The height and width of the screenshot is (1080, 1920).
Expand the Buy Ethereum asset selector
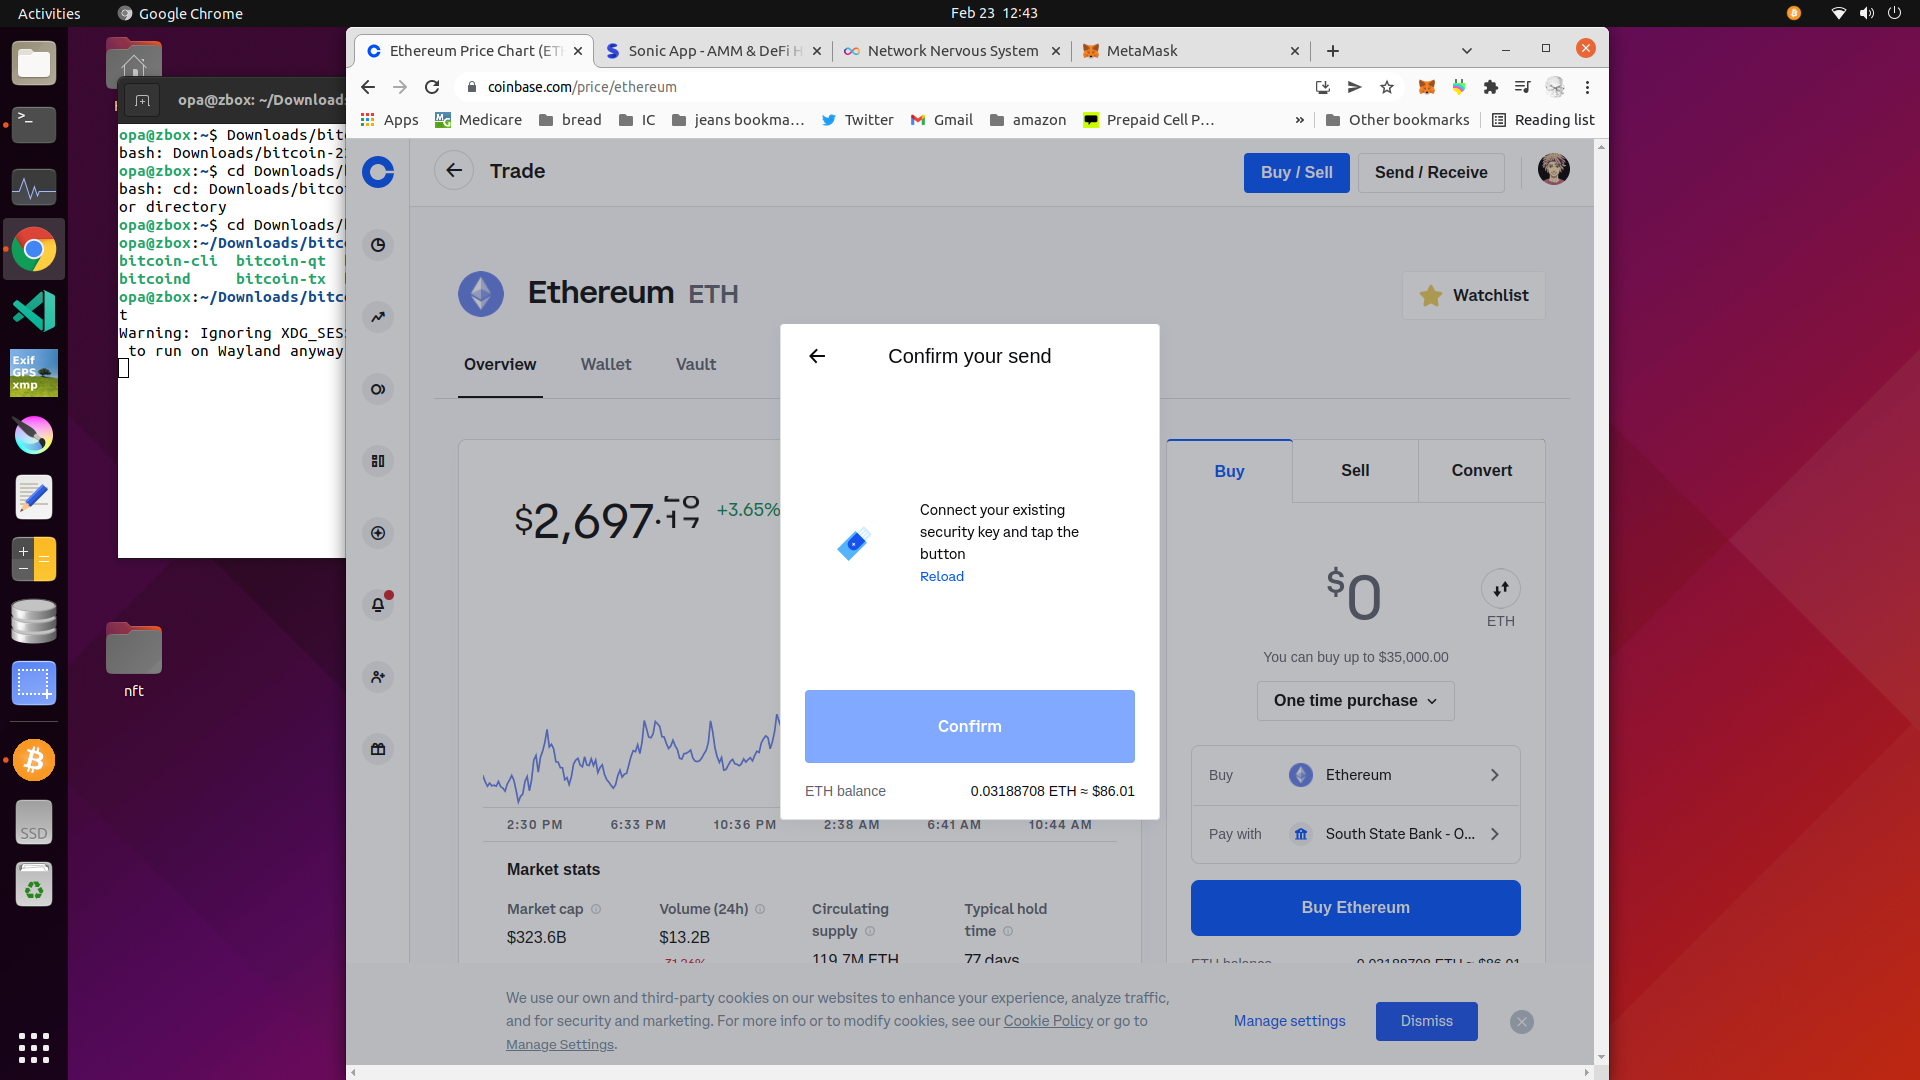tap(1355, 775)
